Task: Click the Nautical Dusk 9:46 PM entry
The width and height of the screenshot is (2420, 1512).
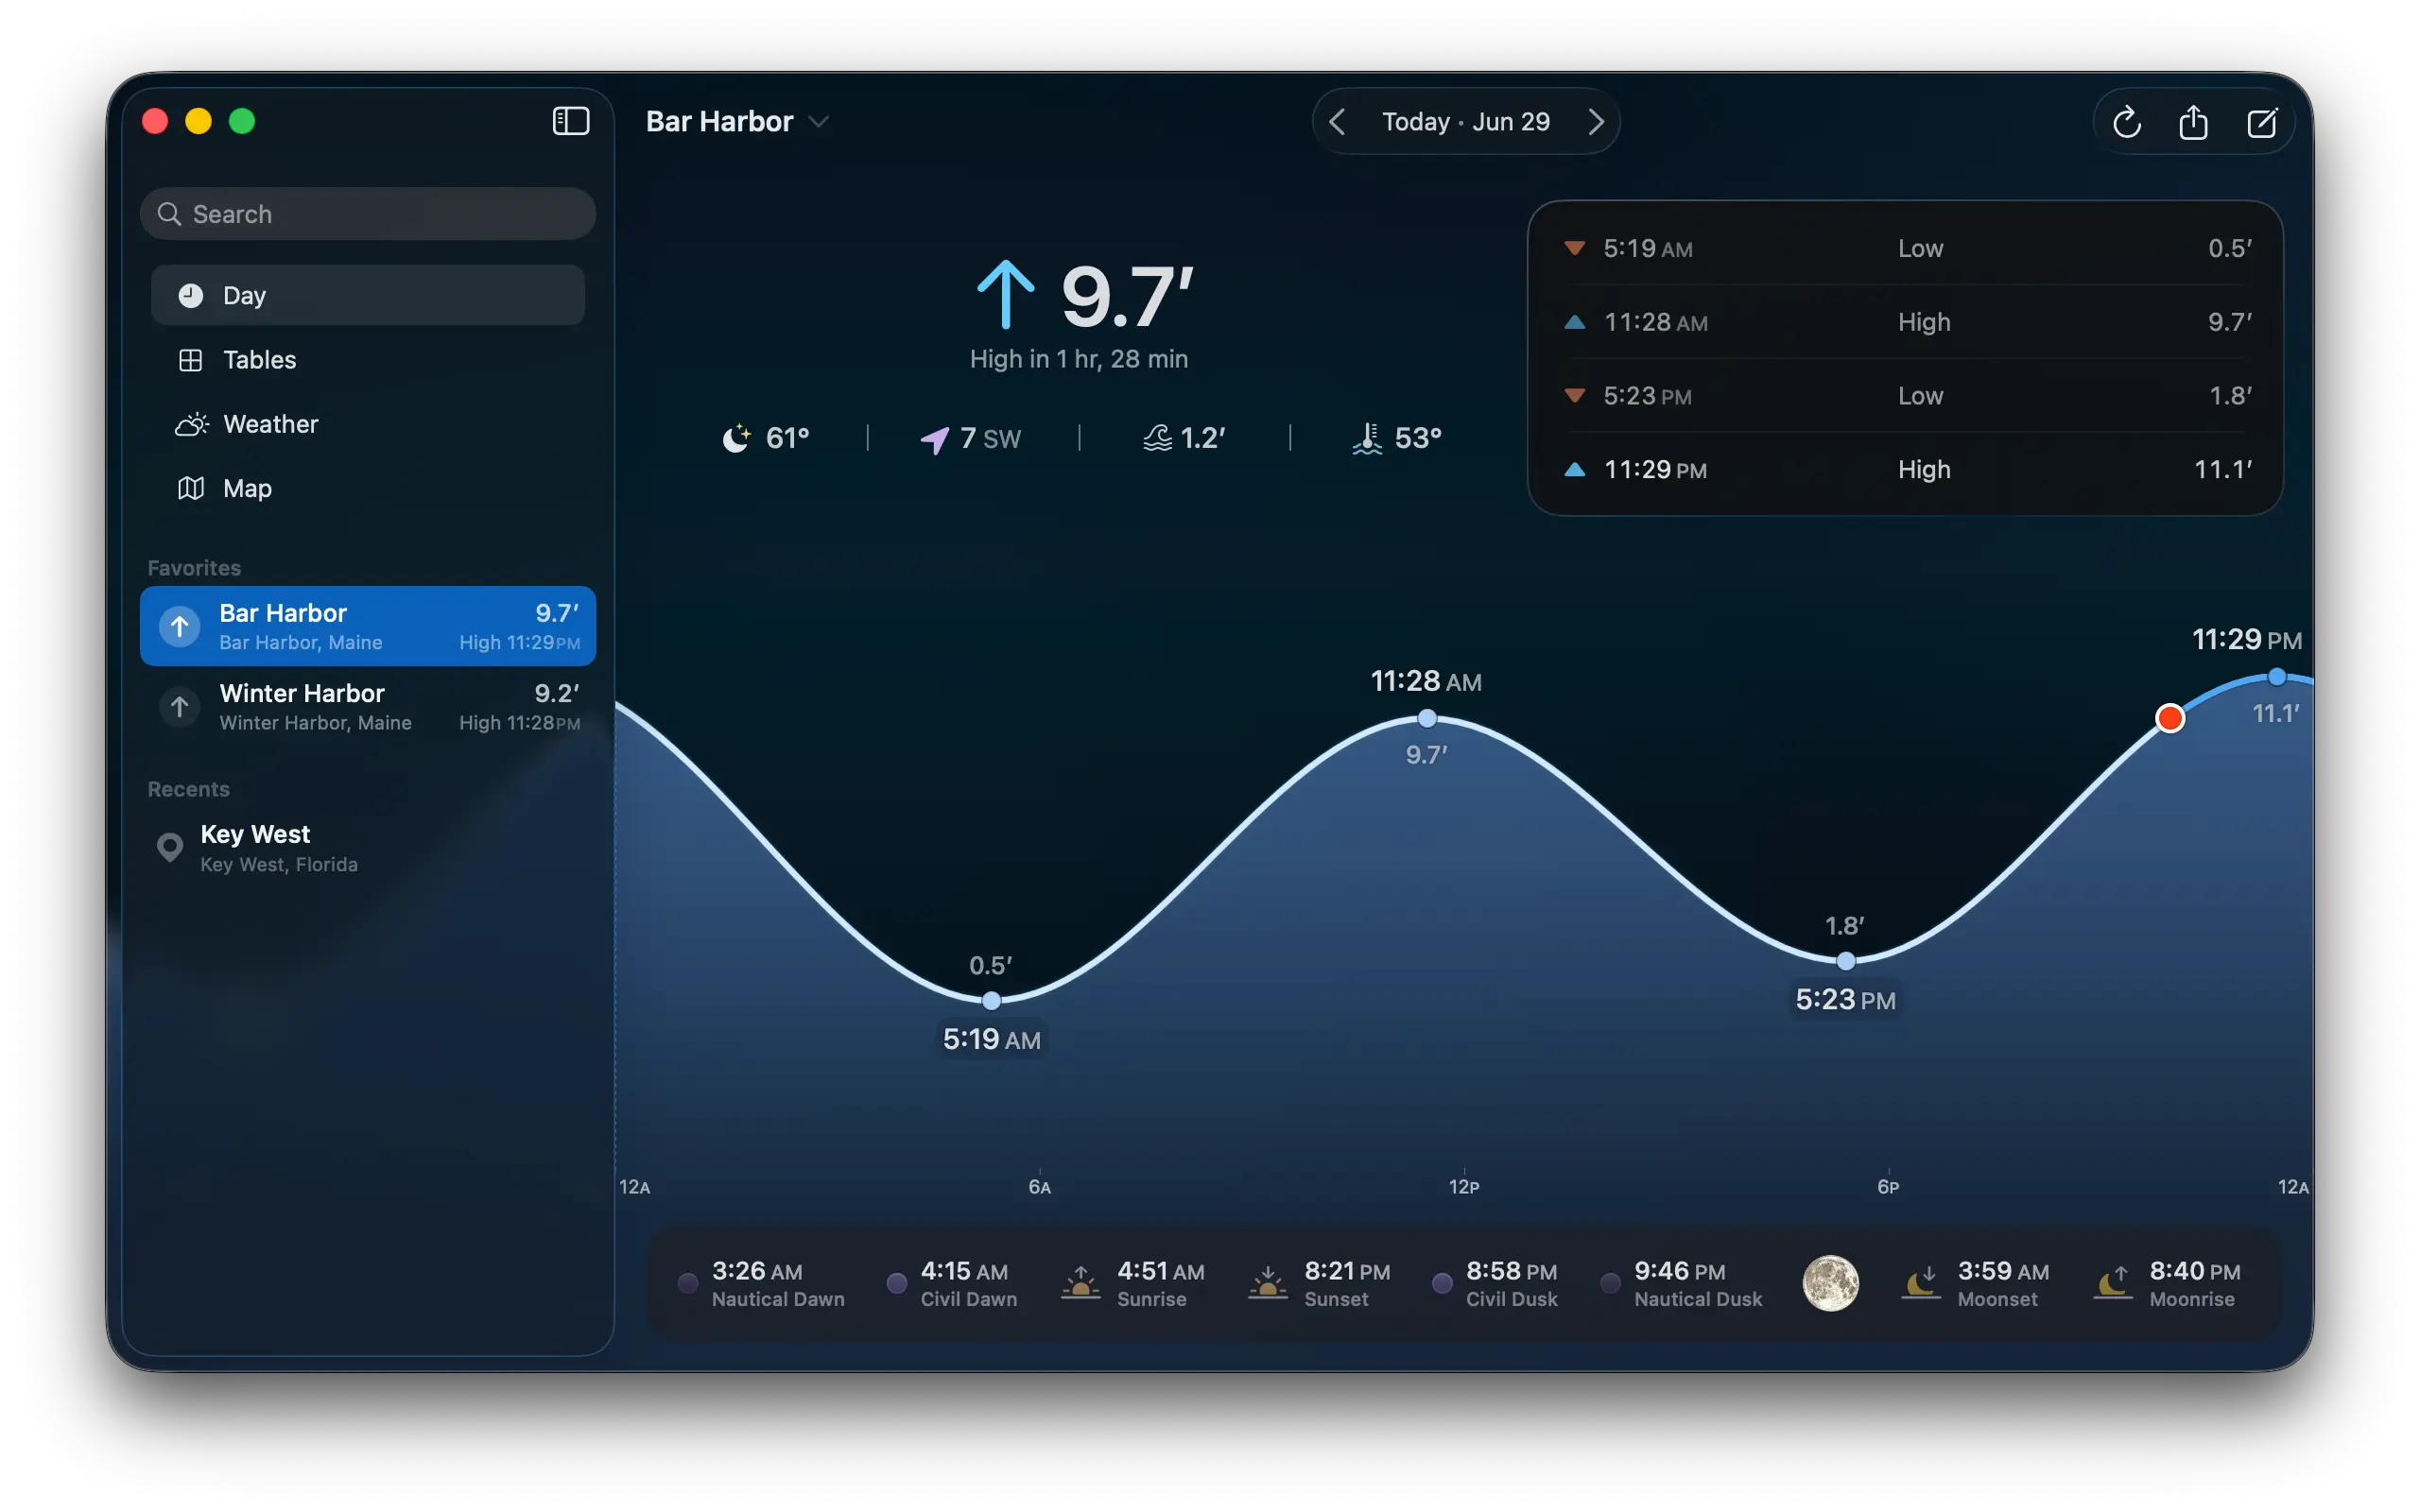Action: 1682,1284
